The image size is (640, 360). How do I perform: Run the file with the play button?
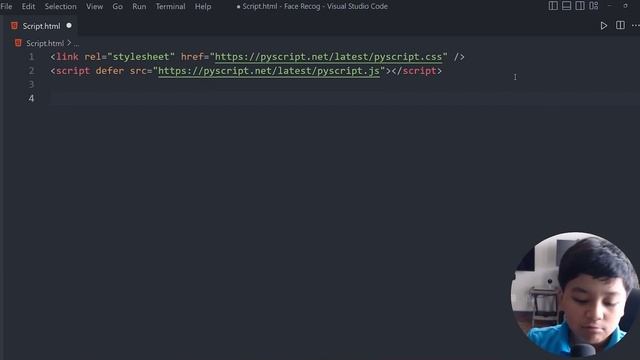603,26
